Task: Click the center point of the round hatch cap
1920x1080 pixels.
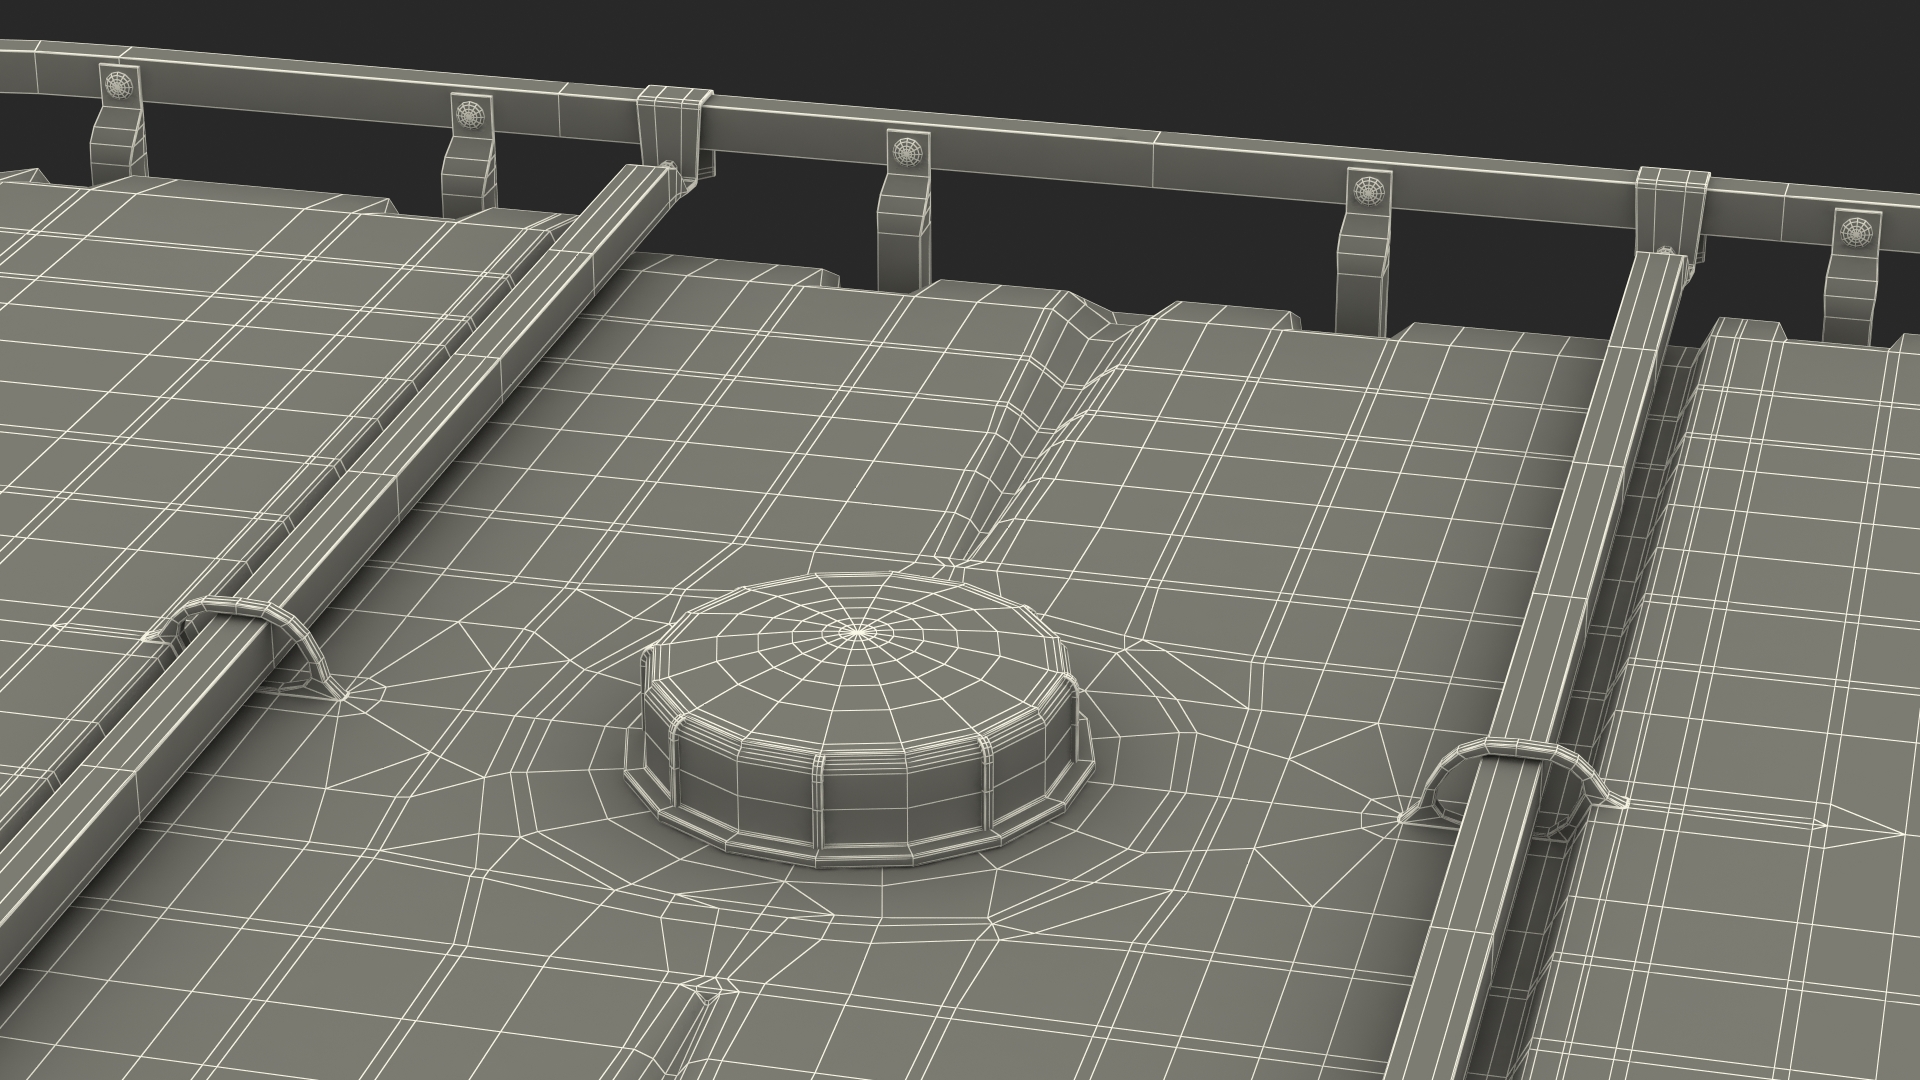Action: pos(858,631)
